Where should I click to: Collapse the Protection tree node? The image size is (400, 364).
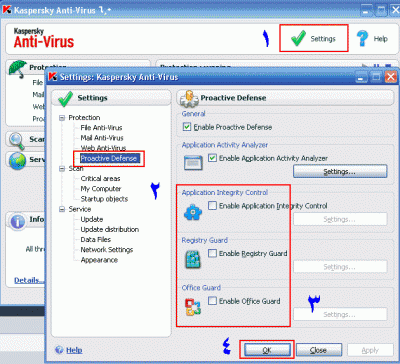tap(62, 118)
